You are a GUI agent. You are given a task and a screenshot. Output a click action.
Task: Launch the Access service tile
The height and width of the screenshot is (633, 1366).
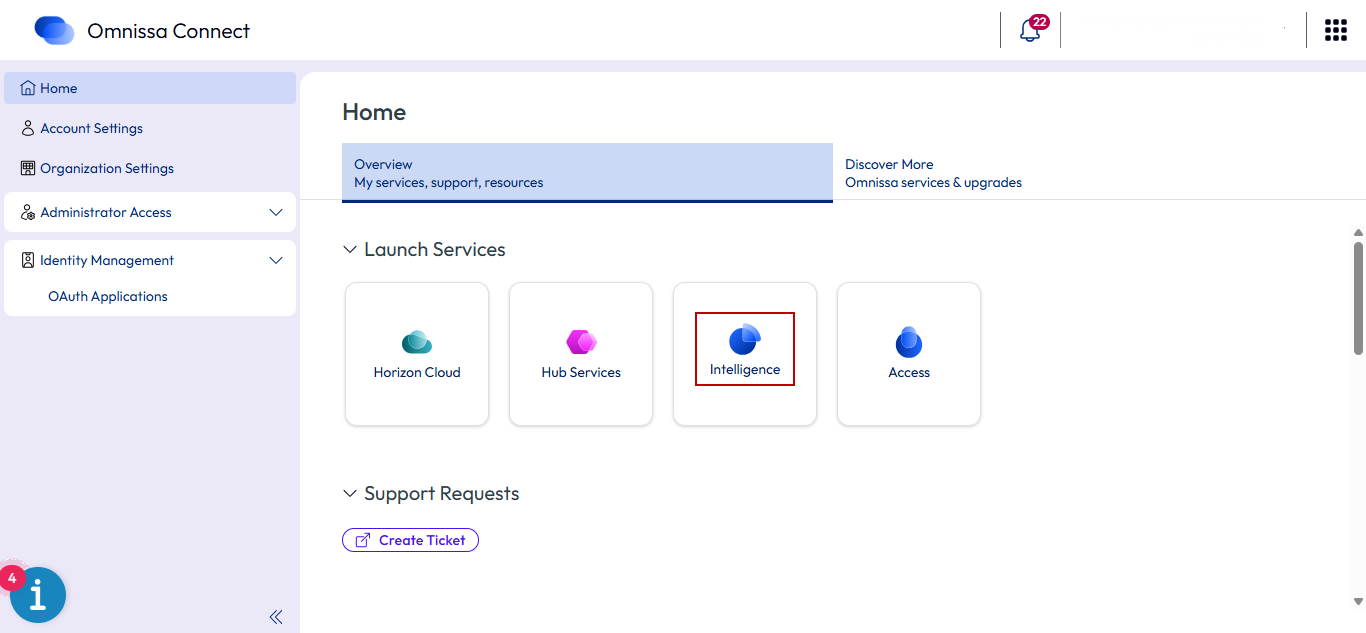(x=909, y=354)
